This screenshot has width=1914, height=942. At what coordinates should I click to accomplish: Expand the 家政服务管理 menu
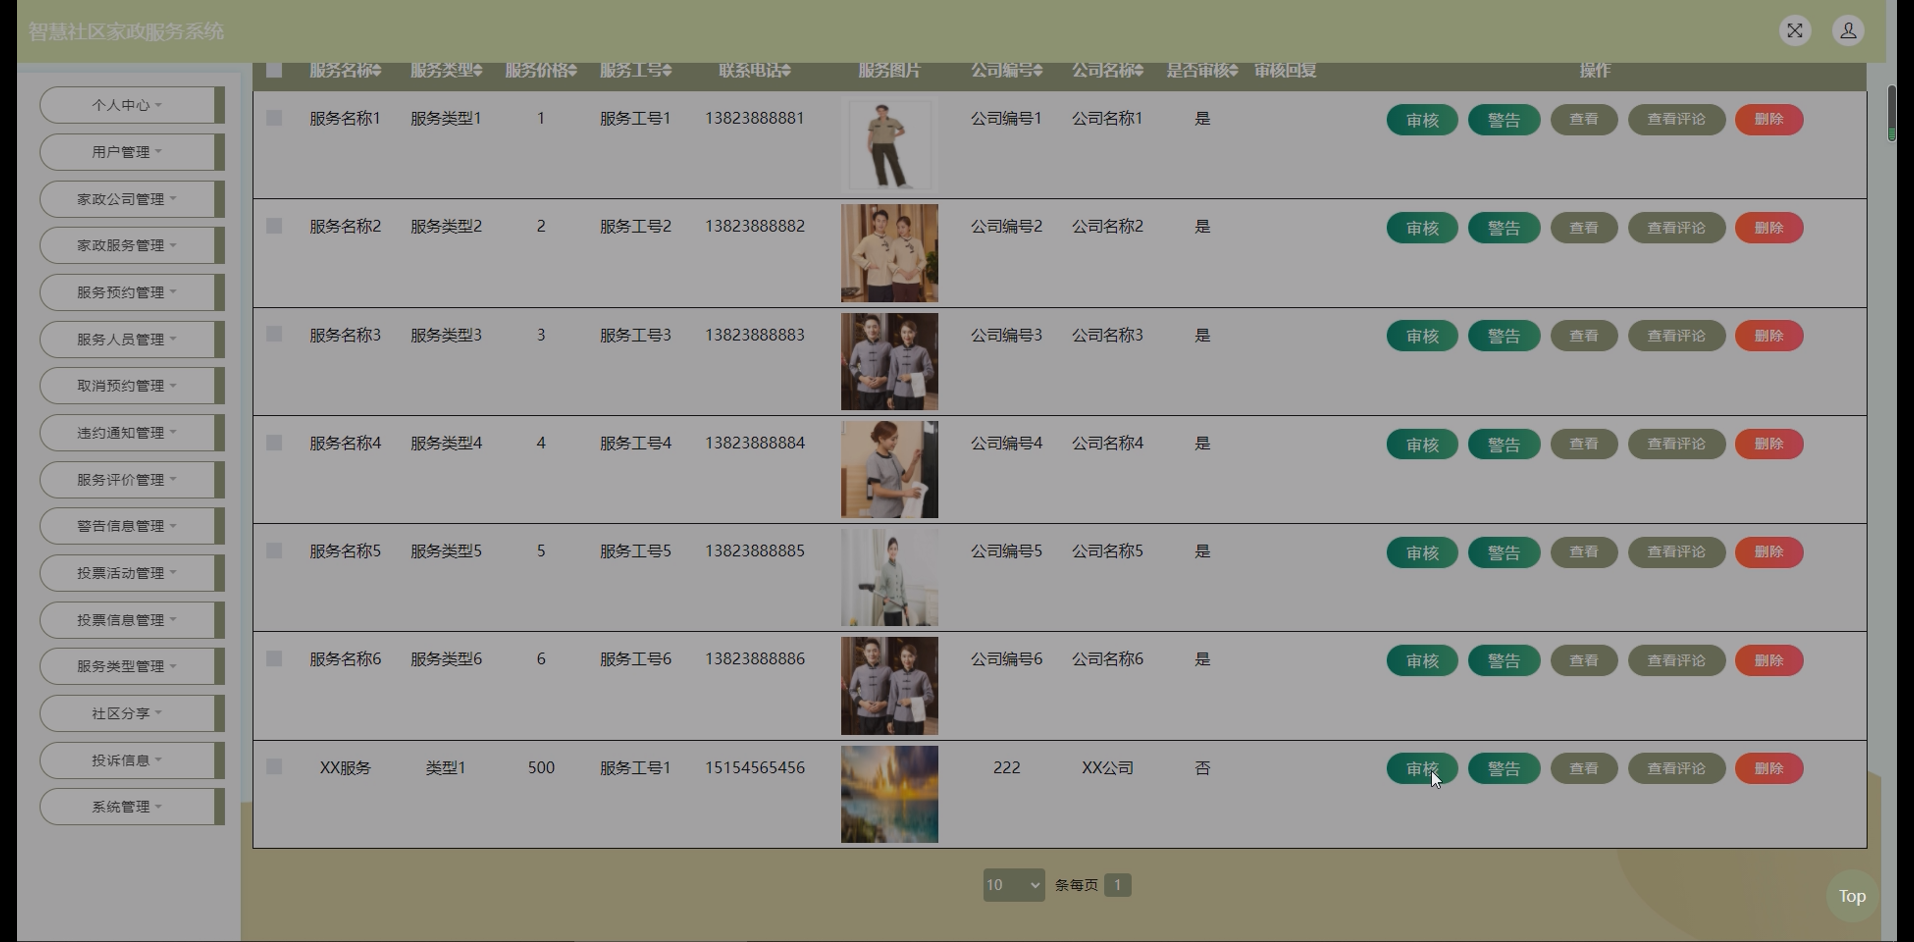[x=132, y=245]
